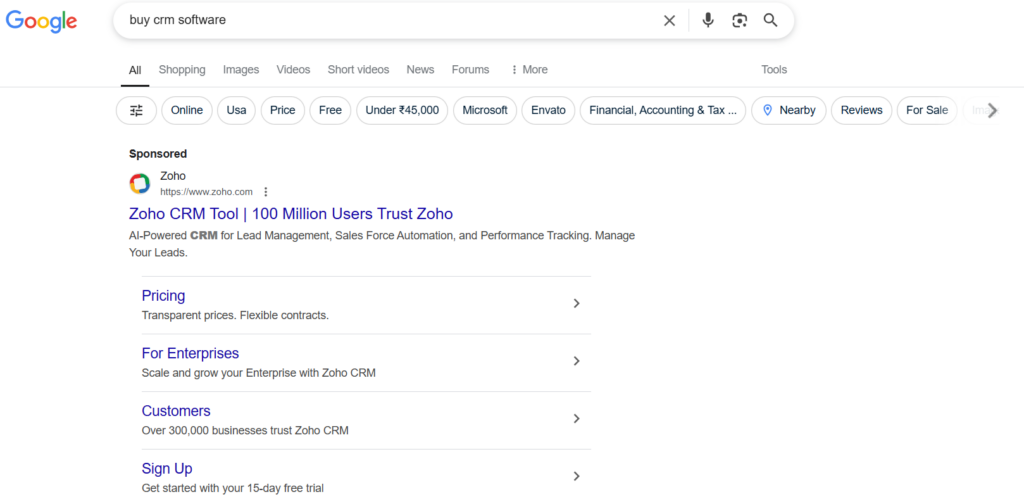1024x504 pixels.
Task: Click 'Over 300,000 businesses trust Zoho CRM'
Action: tap(245, 430)
